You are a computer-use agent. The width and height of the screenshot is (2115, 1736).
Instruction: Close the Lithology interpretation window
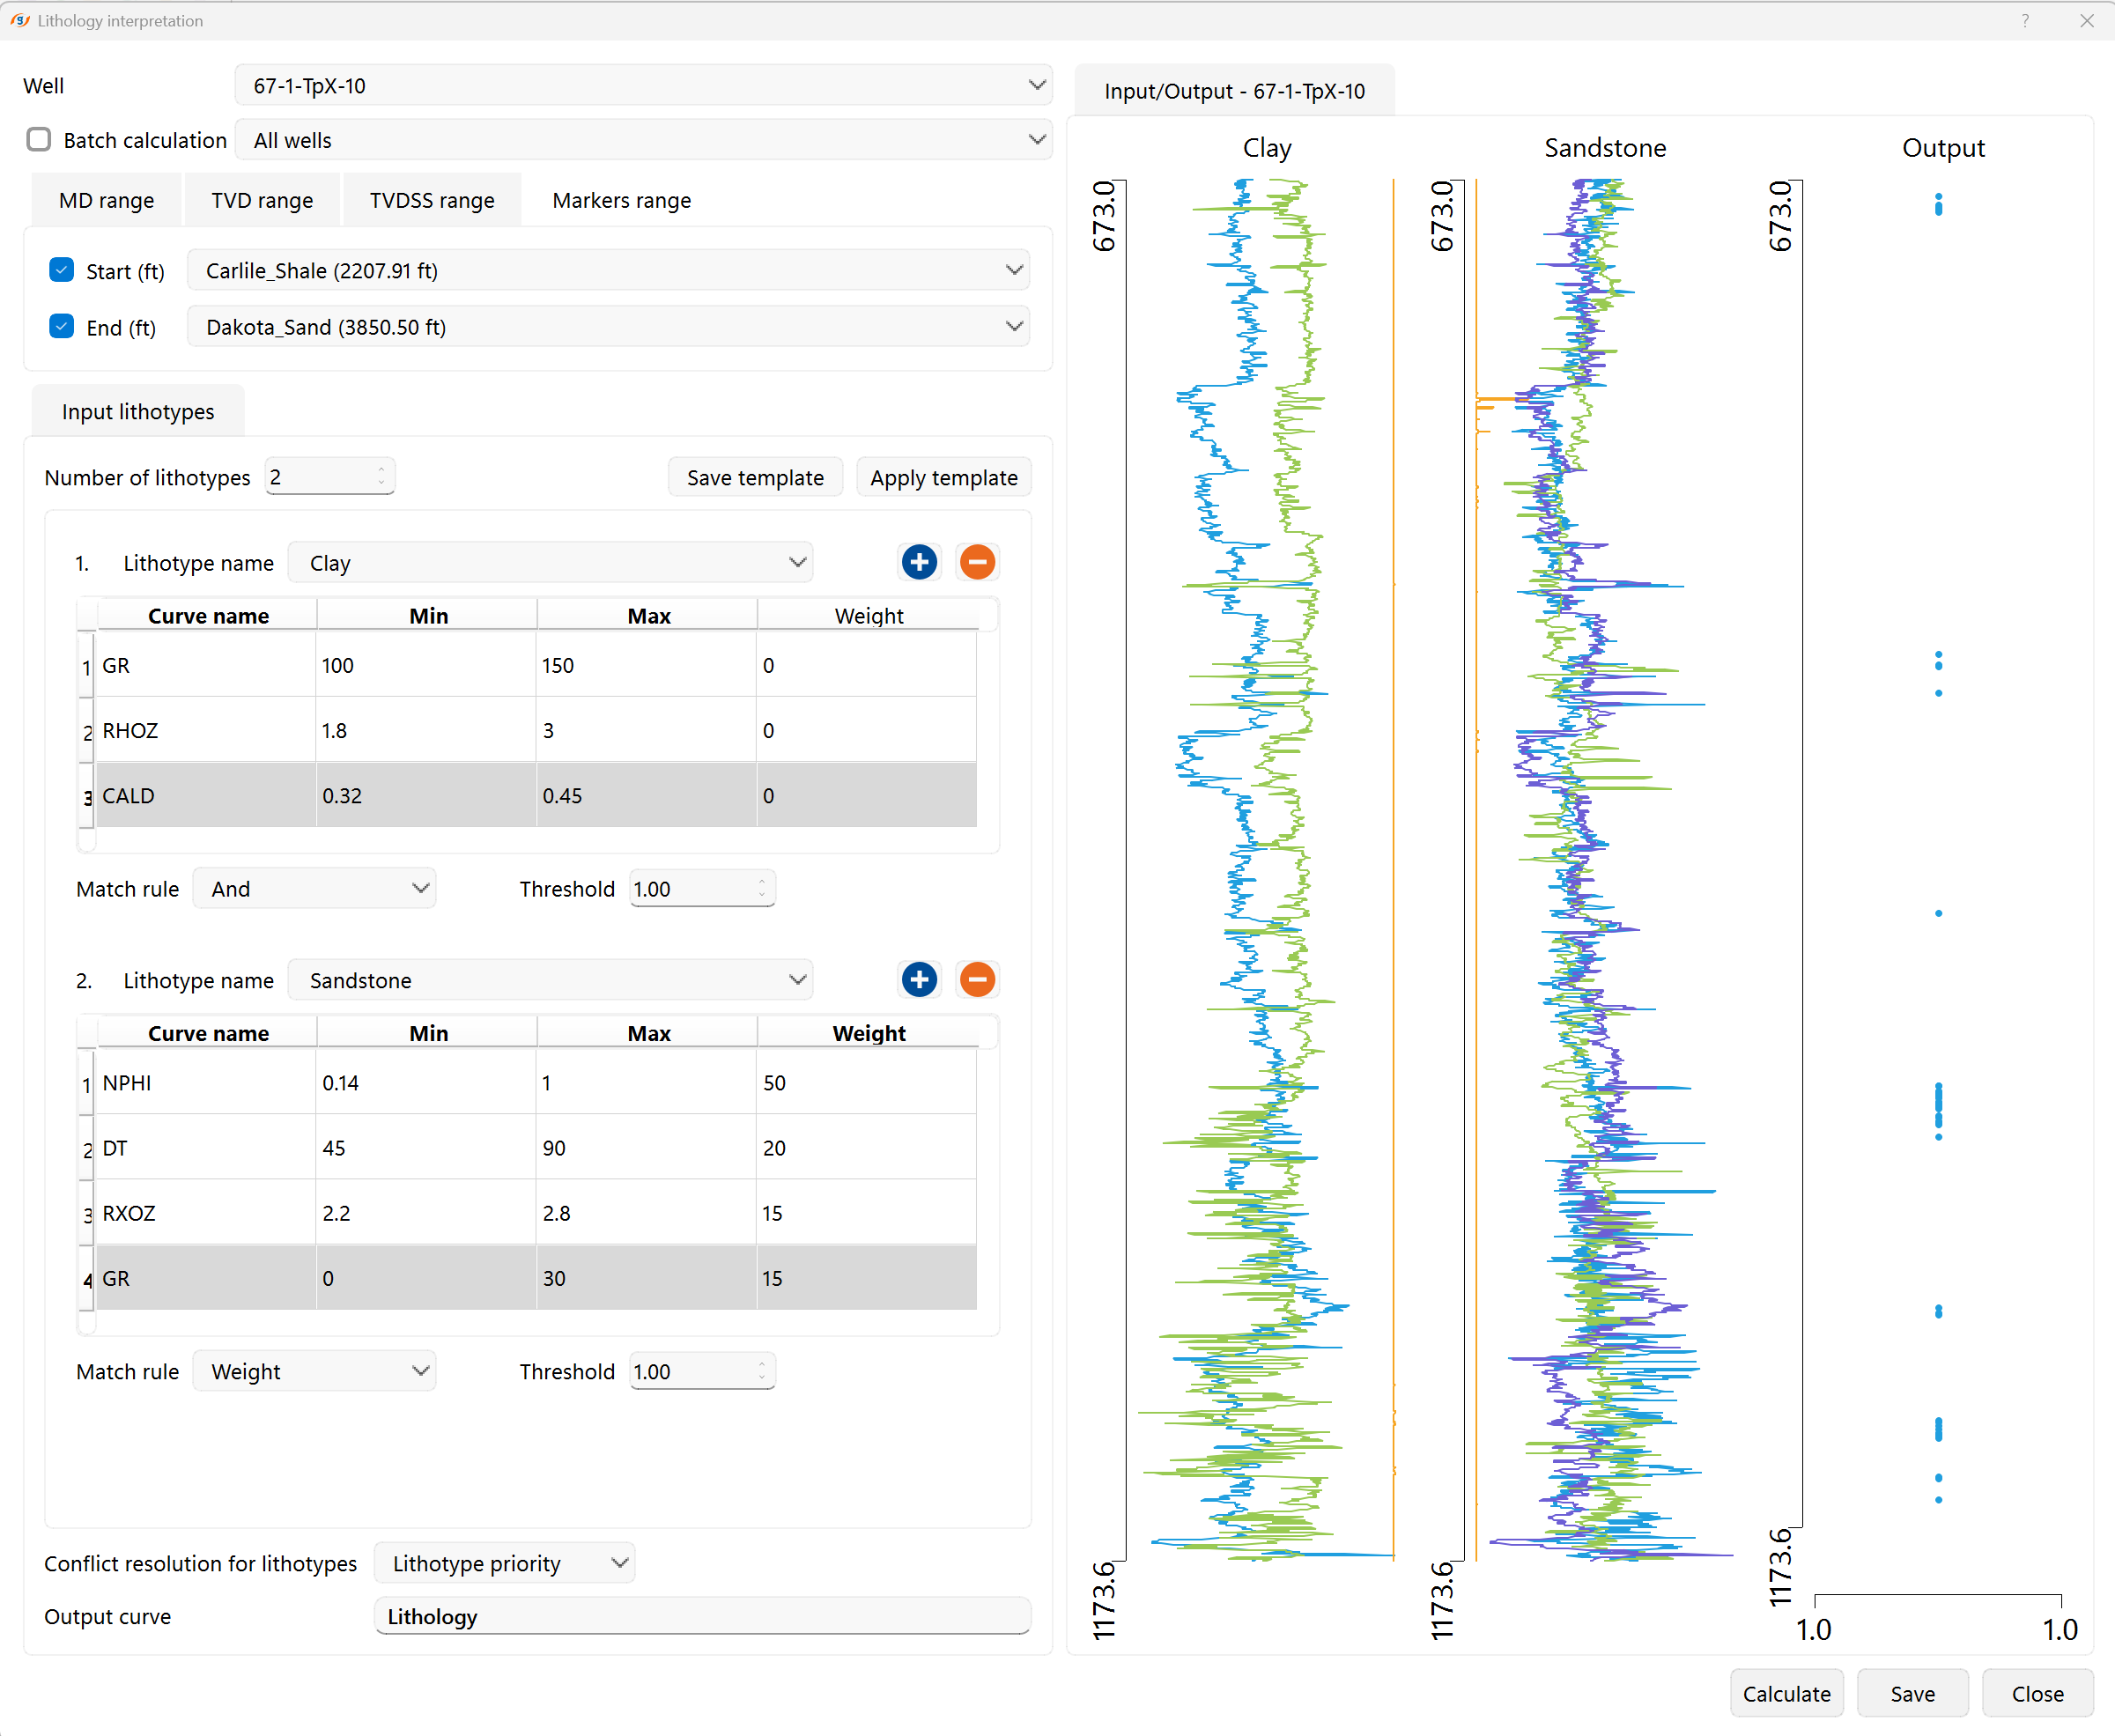point(2087,20)
